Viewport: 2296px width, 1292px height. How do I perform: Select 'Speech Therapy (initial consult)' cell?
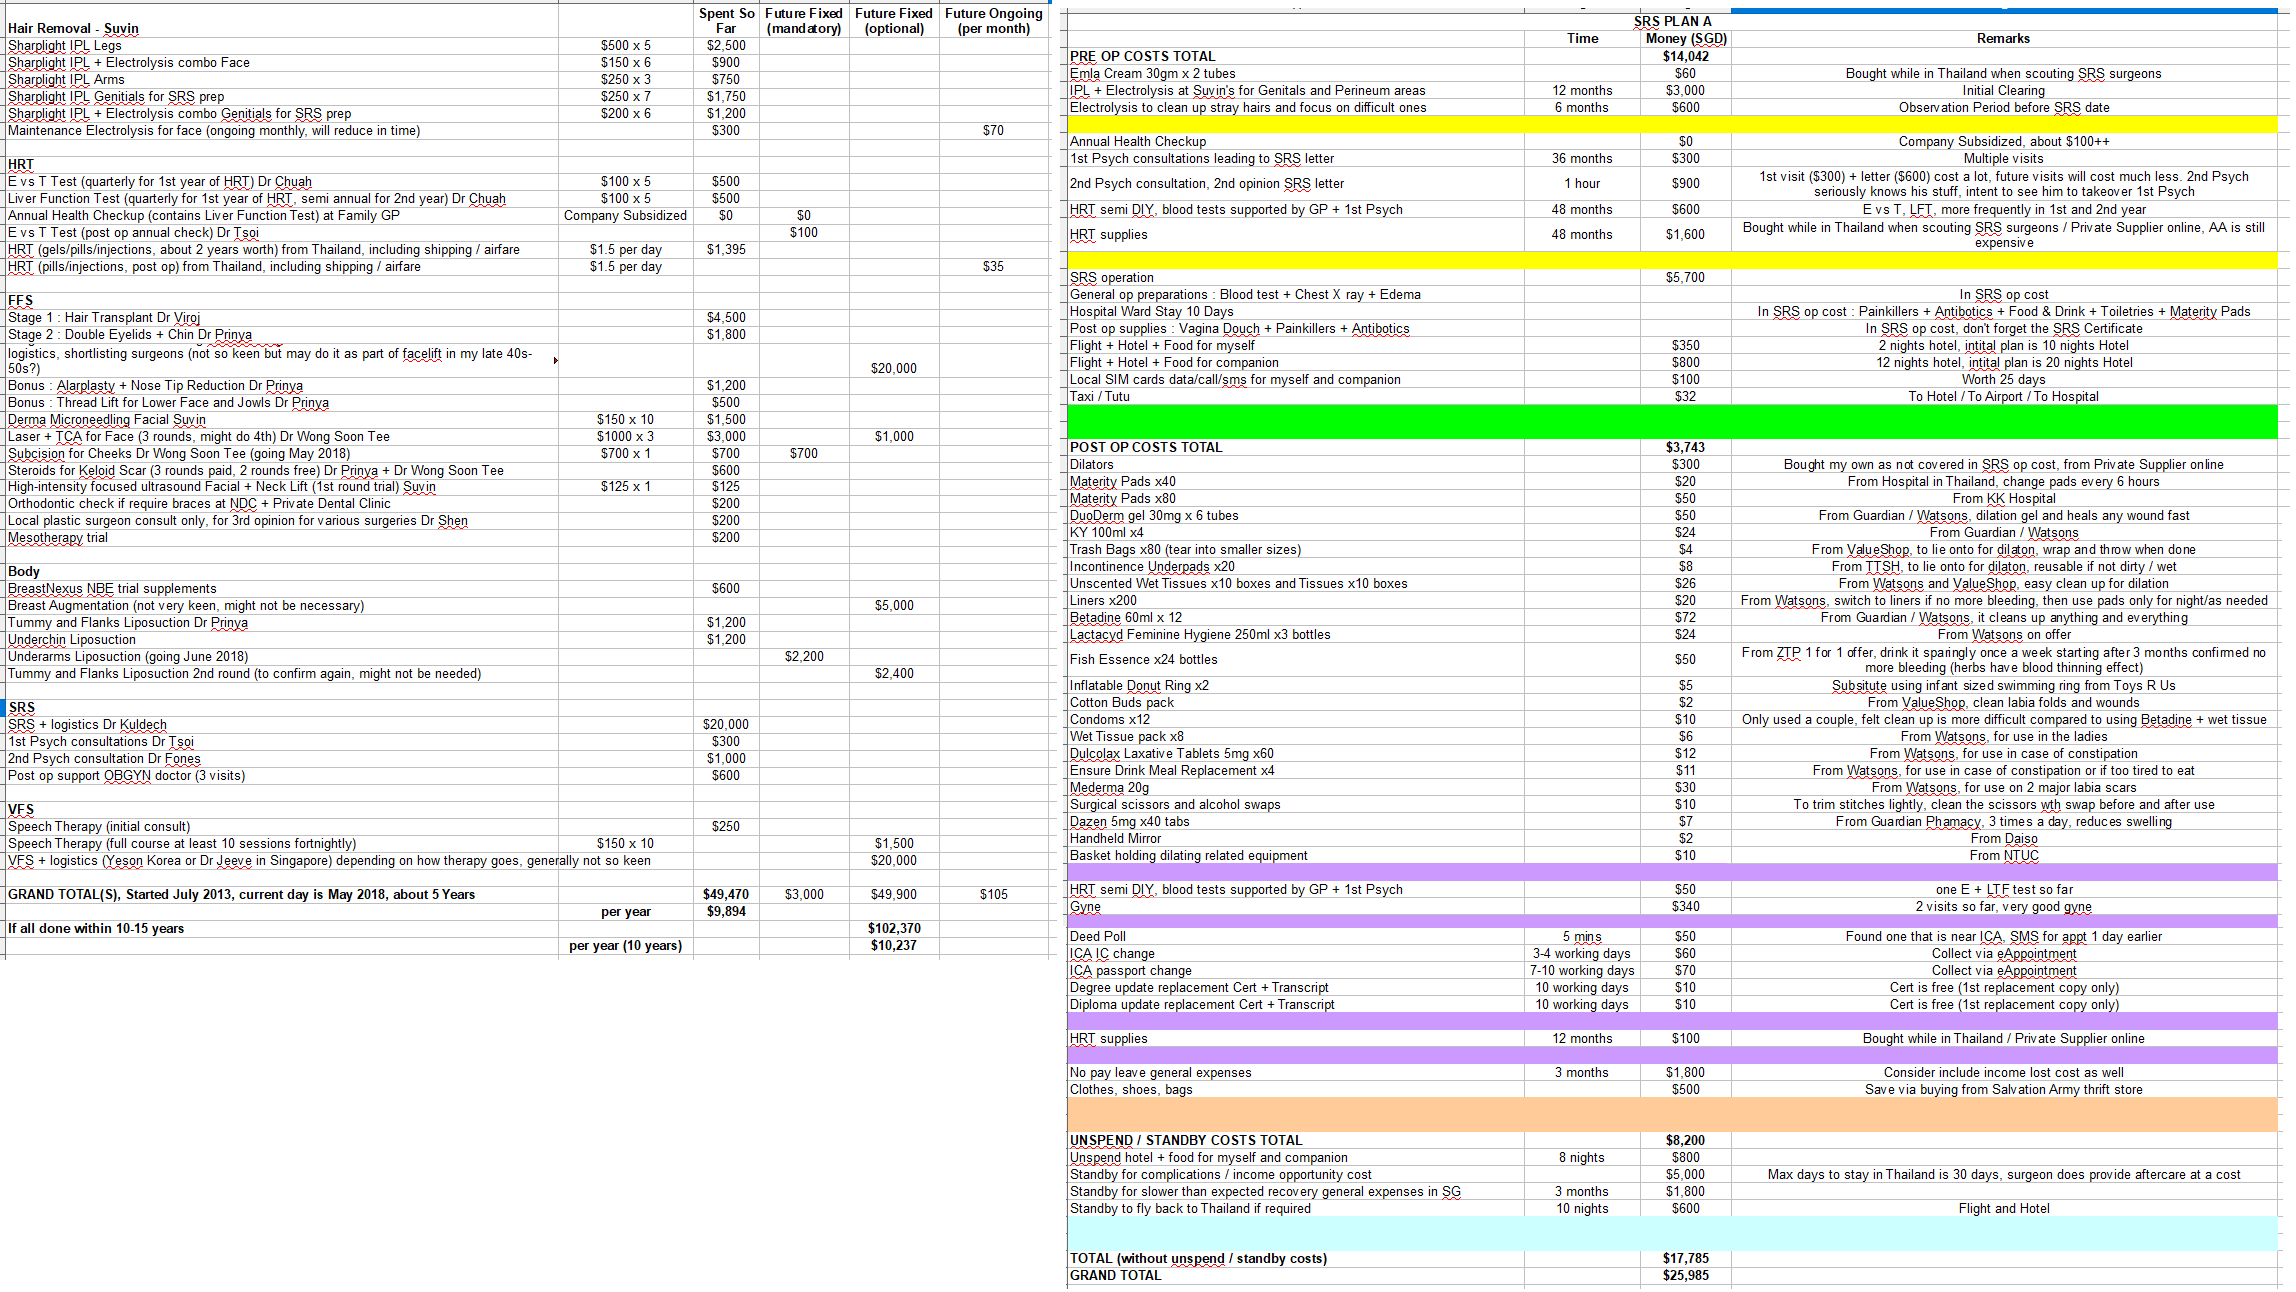coord(99,826)
